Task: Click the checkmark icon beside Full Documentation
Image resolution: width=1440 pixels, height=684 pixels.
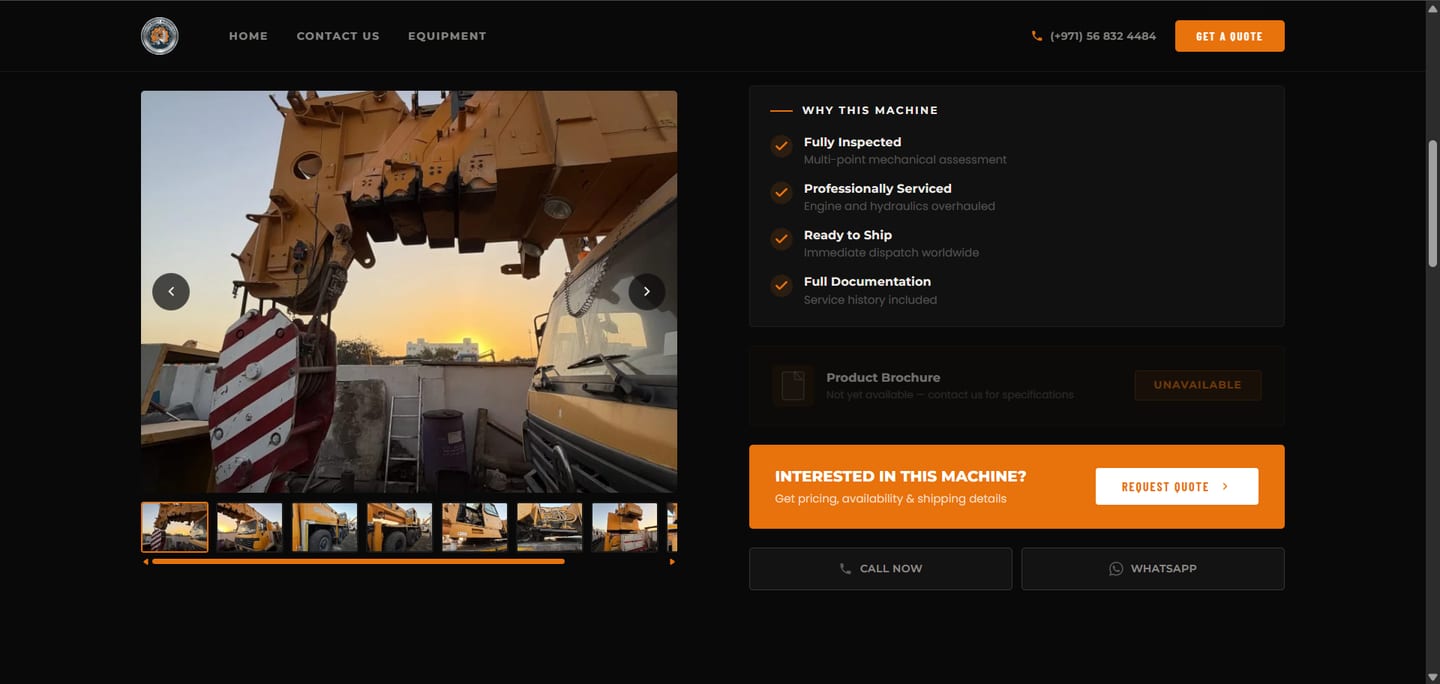Action: [x=781, y=286]
